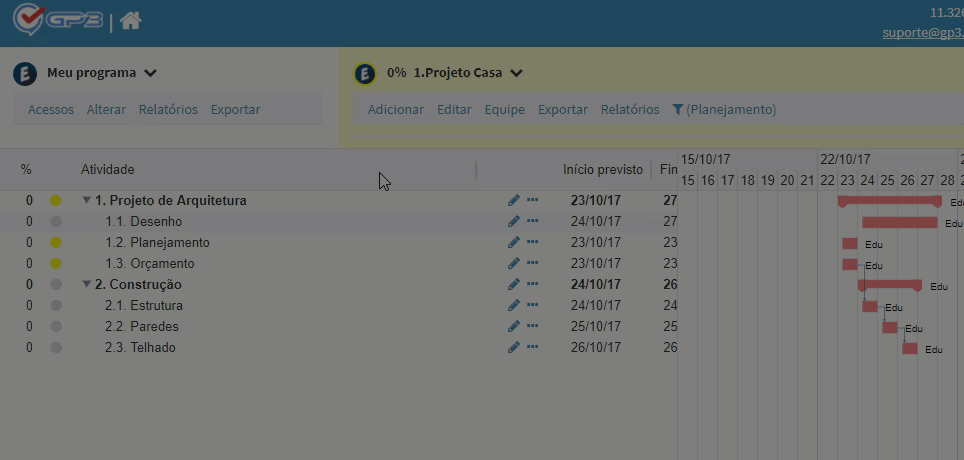Open the Planejamento filter

[724, 109]
